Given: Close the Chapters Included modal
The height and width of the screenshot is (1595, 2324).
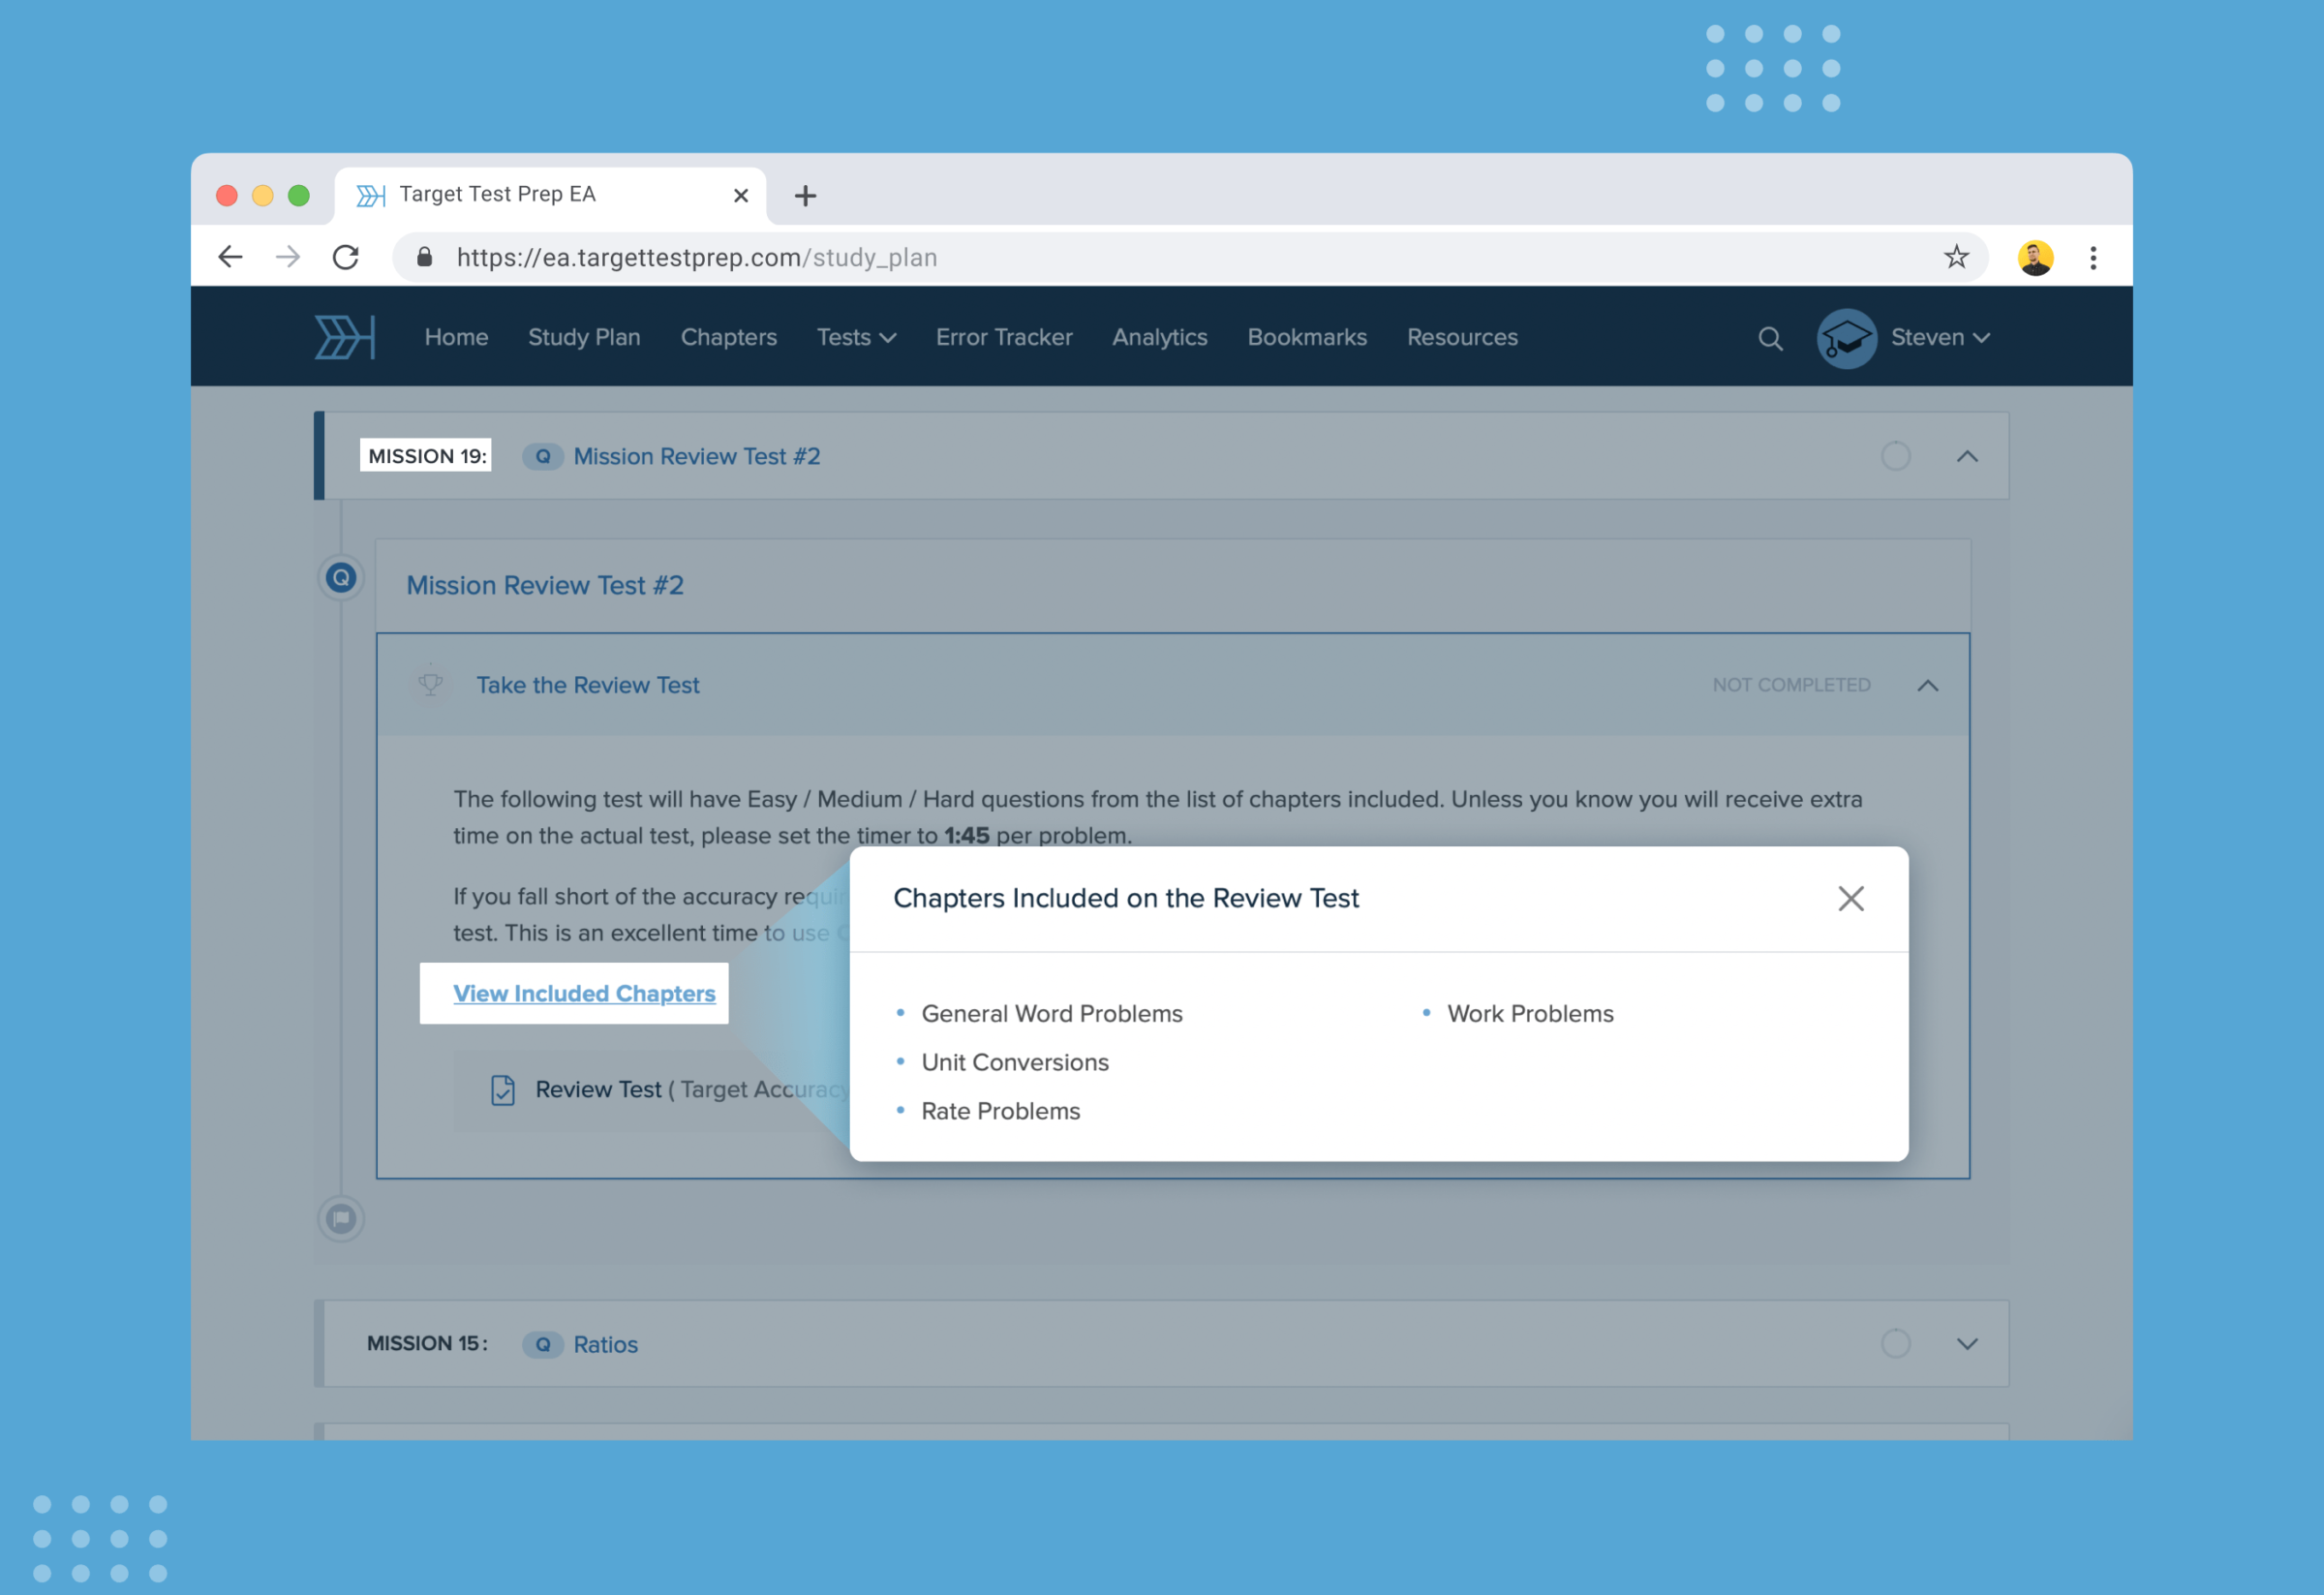Looking at the screenshot, I should click(x=1850, y=898).
